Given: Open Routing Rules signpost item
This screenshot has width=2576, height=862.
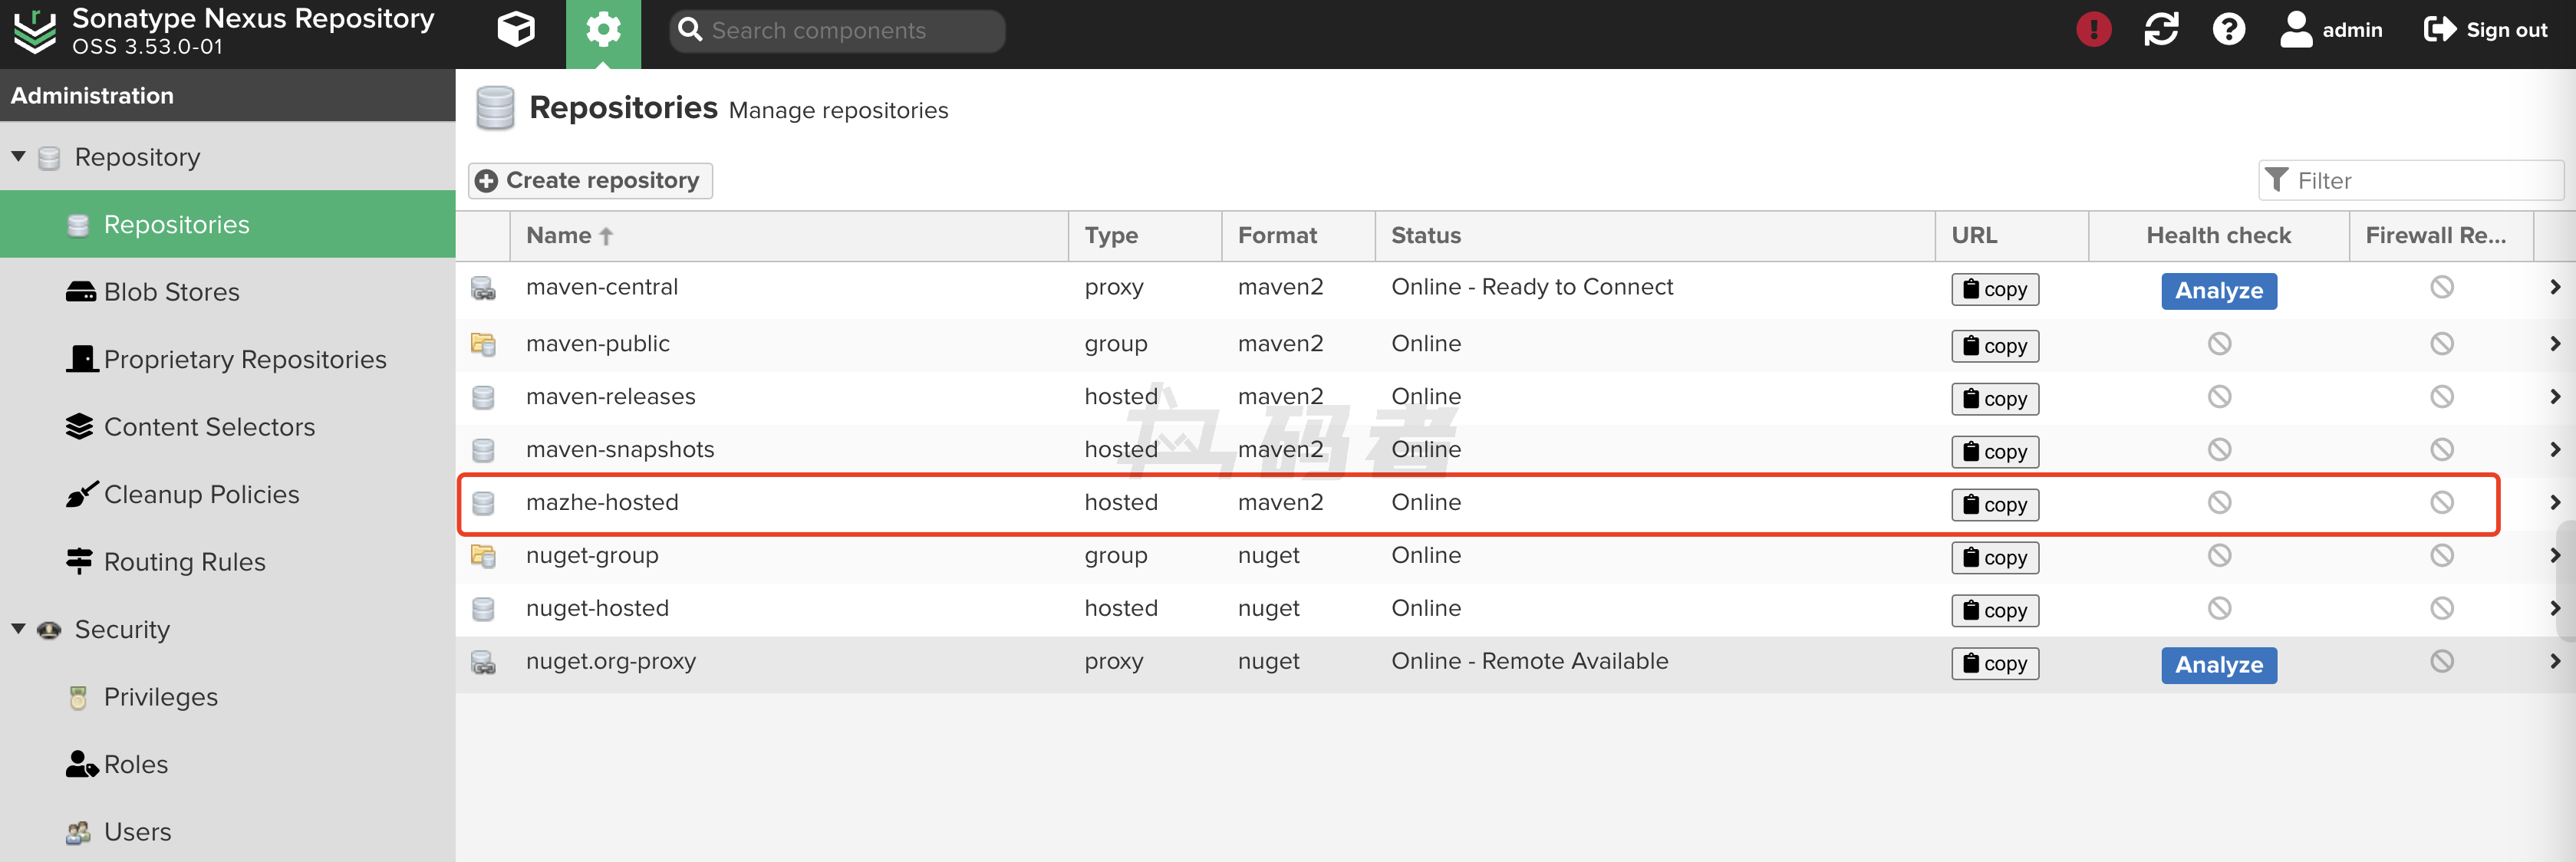Looking at the screenshot, I should 184,562.
